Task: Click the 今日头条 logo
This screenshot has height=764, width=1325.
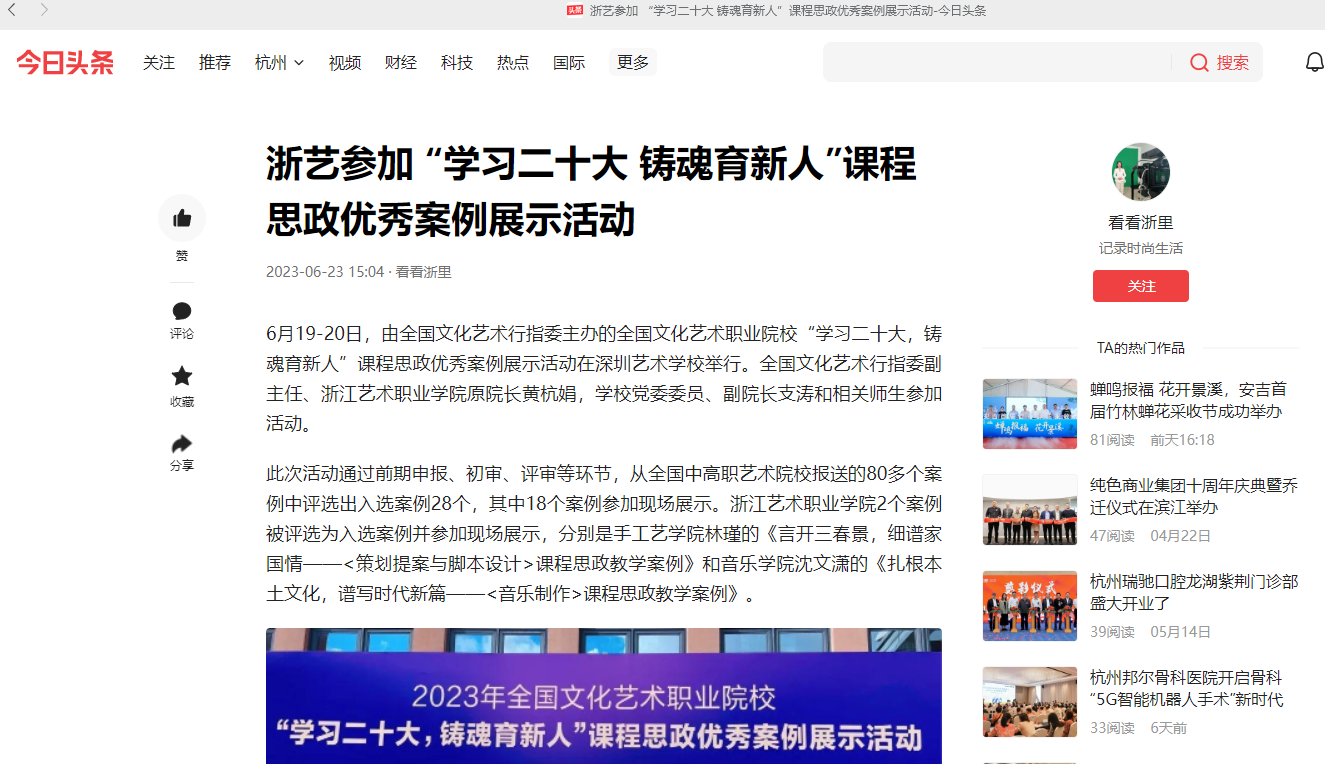Action: 65,62
